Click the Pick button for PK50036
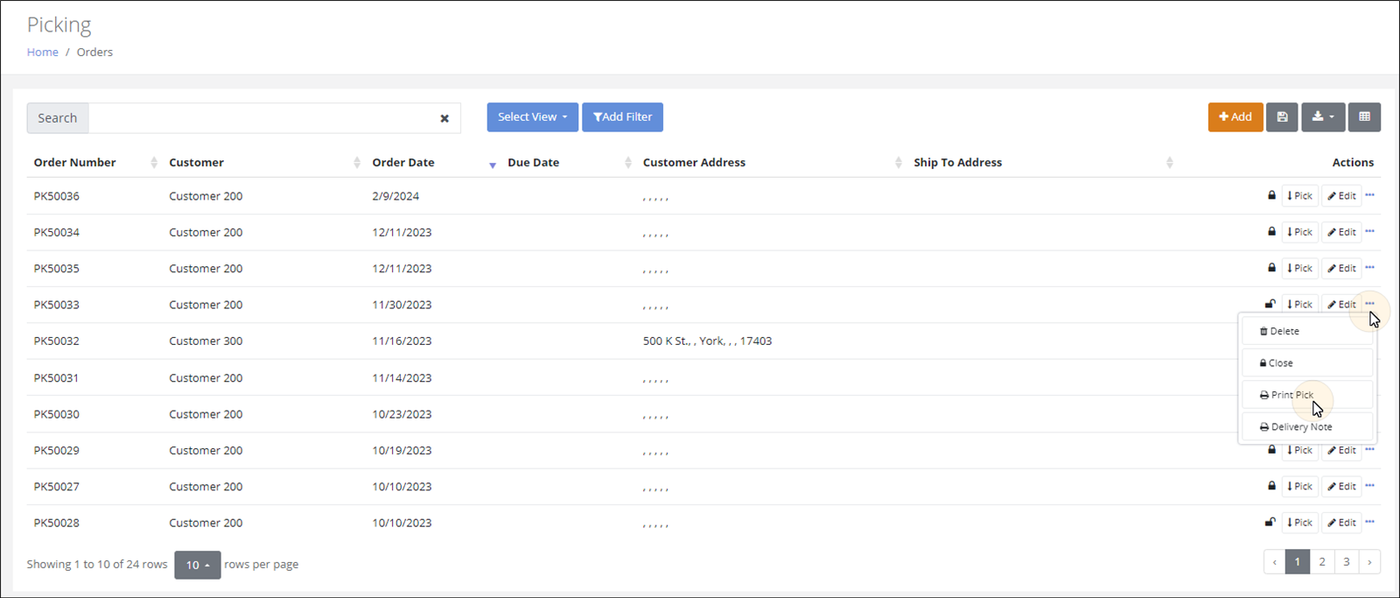The width and height of the screenshot is (1400, 598). click(1300, 196)
